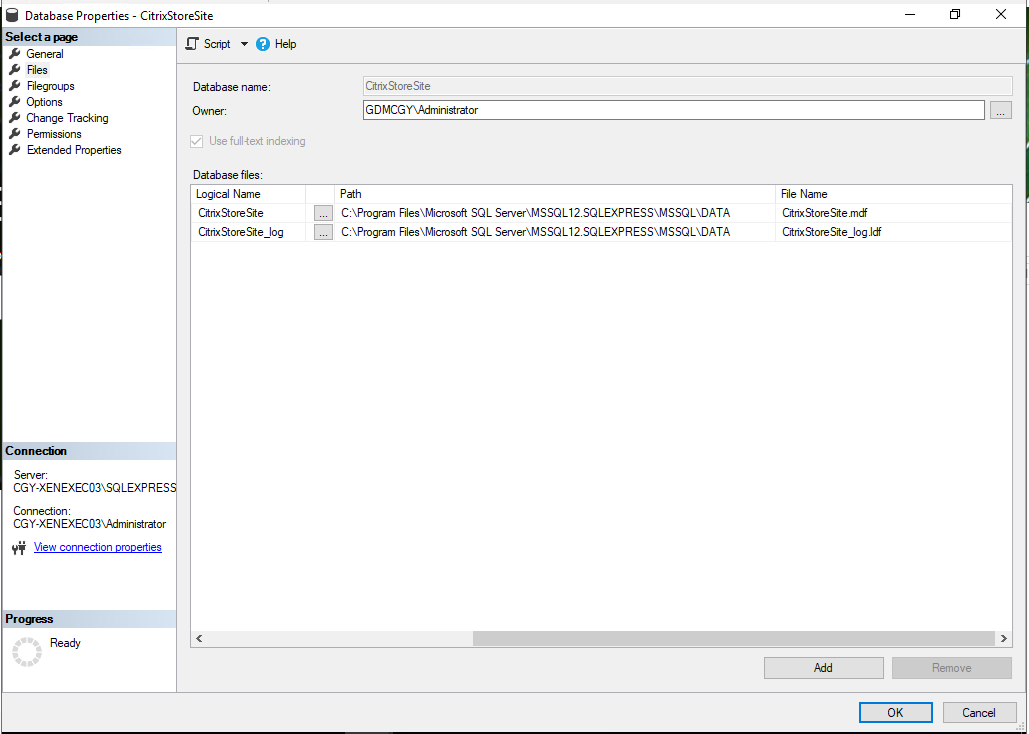Toggle Use full-text indexing checkbox
Screen dimensions: 1029x734
pos(196,141)
